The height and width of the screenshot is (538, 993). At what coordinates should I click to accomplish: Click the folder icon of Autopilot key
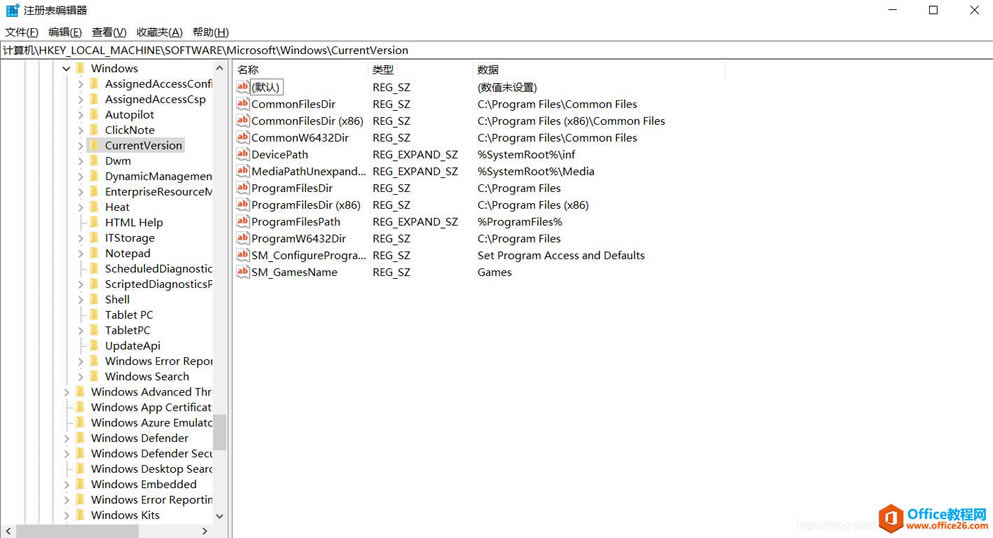click(x=94, y=115)
